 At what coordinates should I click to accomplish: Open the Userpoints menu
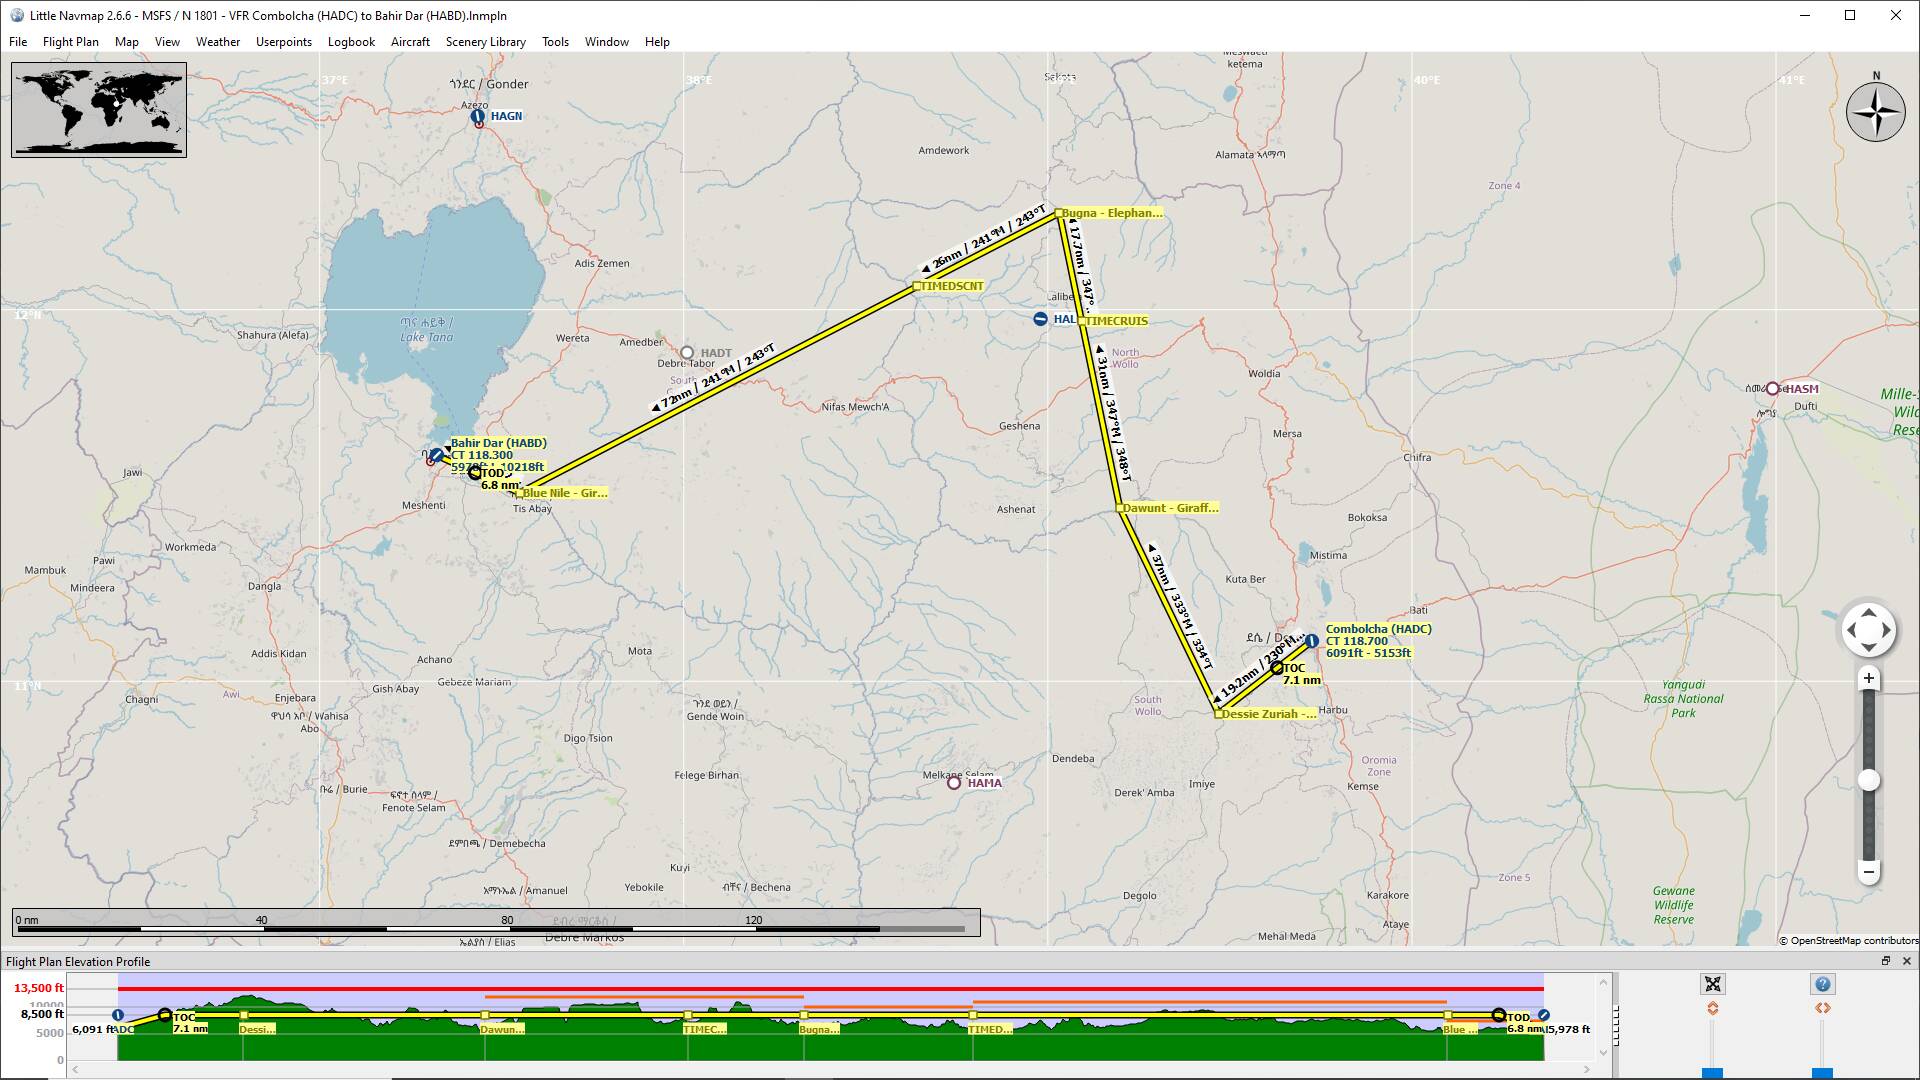[x=283, y=42]
